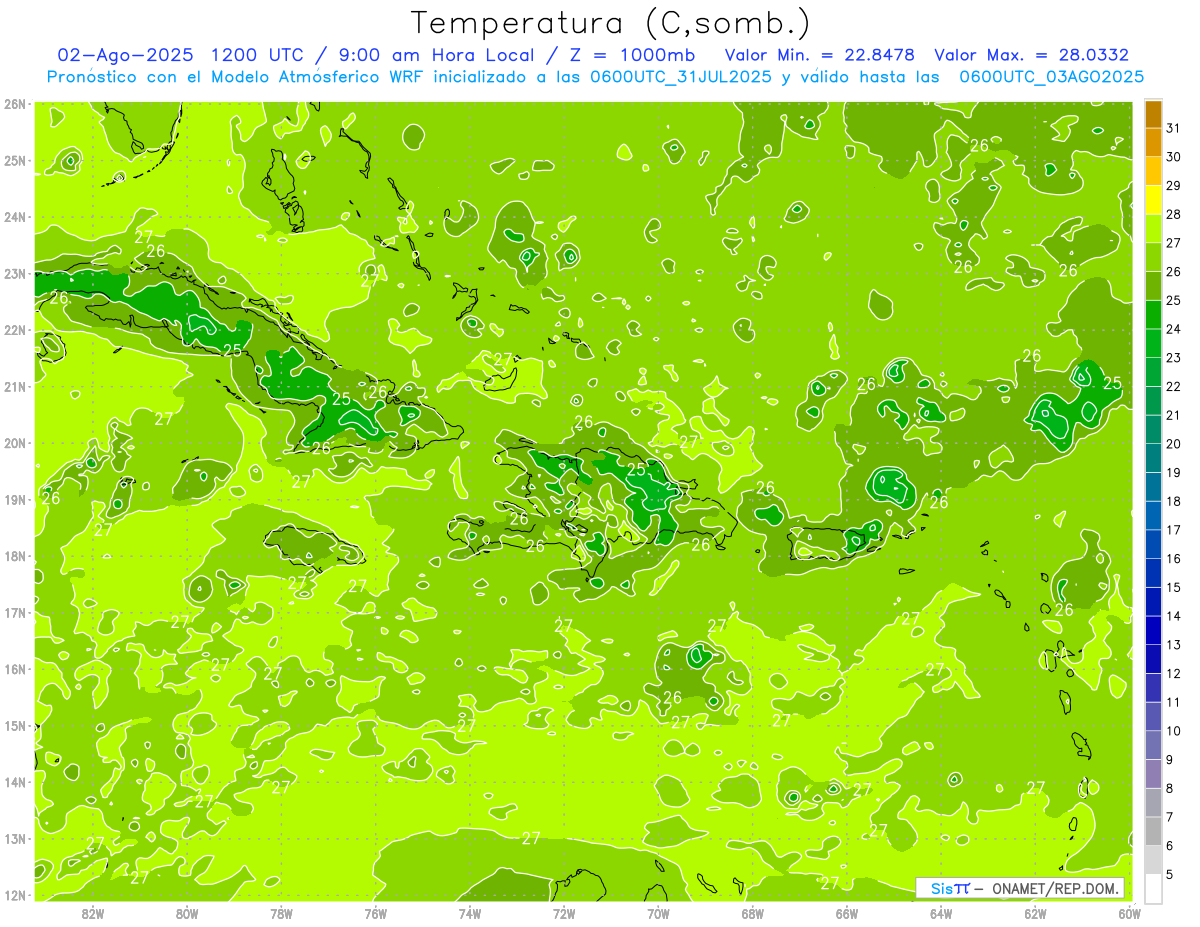This screenshot has width=1200, height=927.
Task: Pick the dark blue swatch between 13 and 14
Action: tap(1153, 631)
